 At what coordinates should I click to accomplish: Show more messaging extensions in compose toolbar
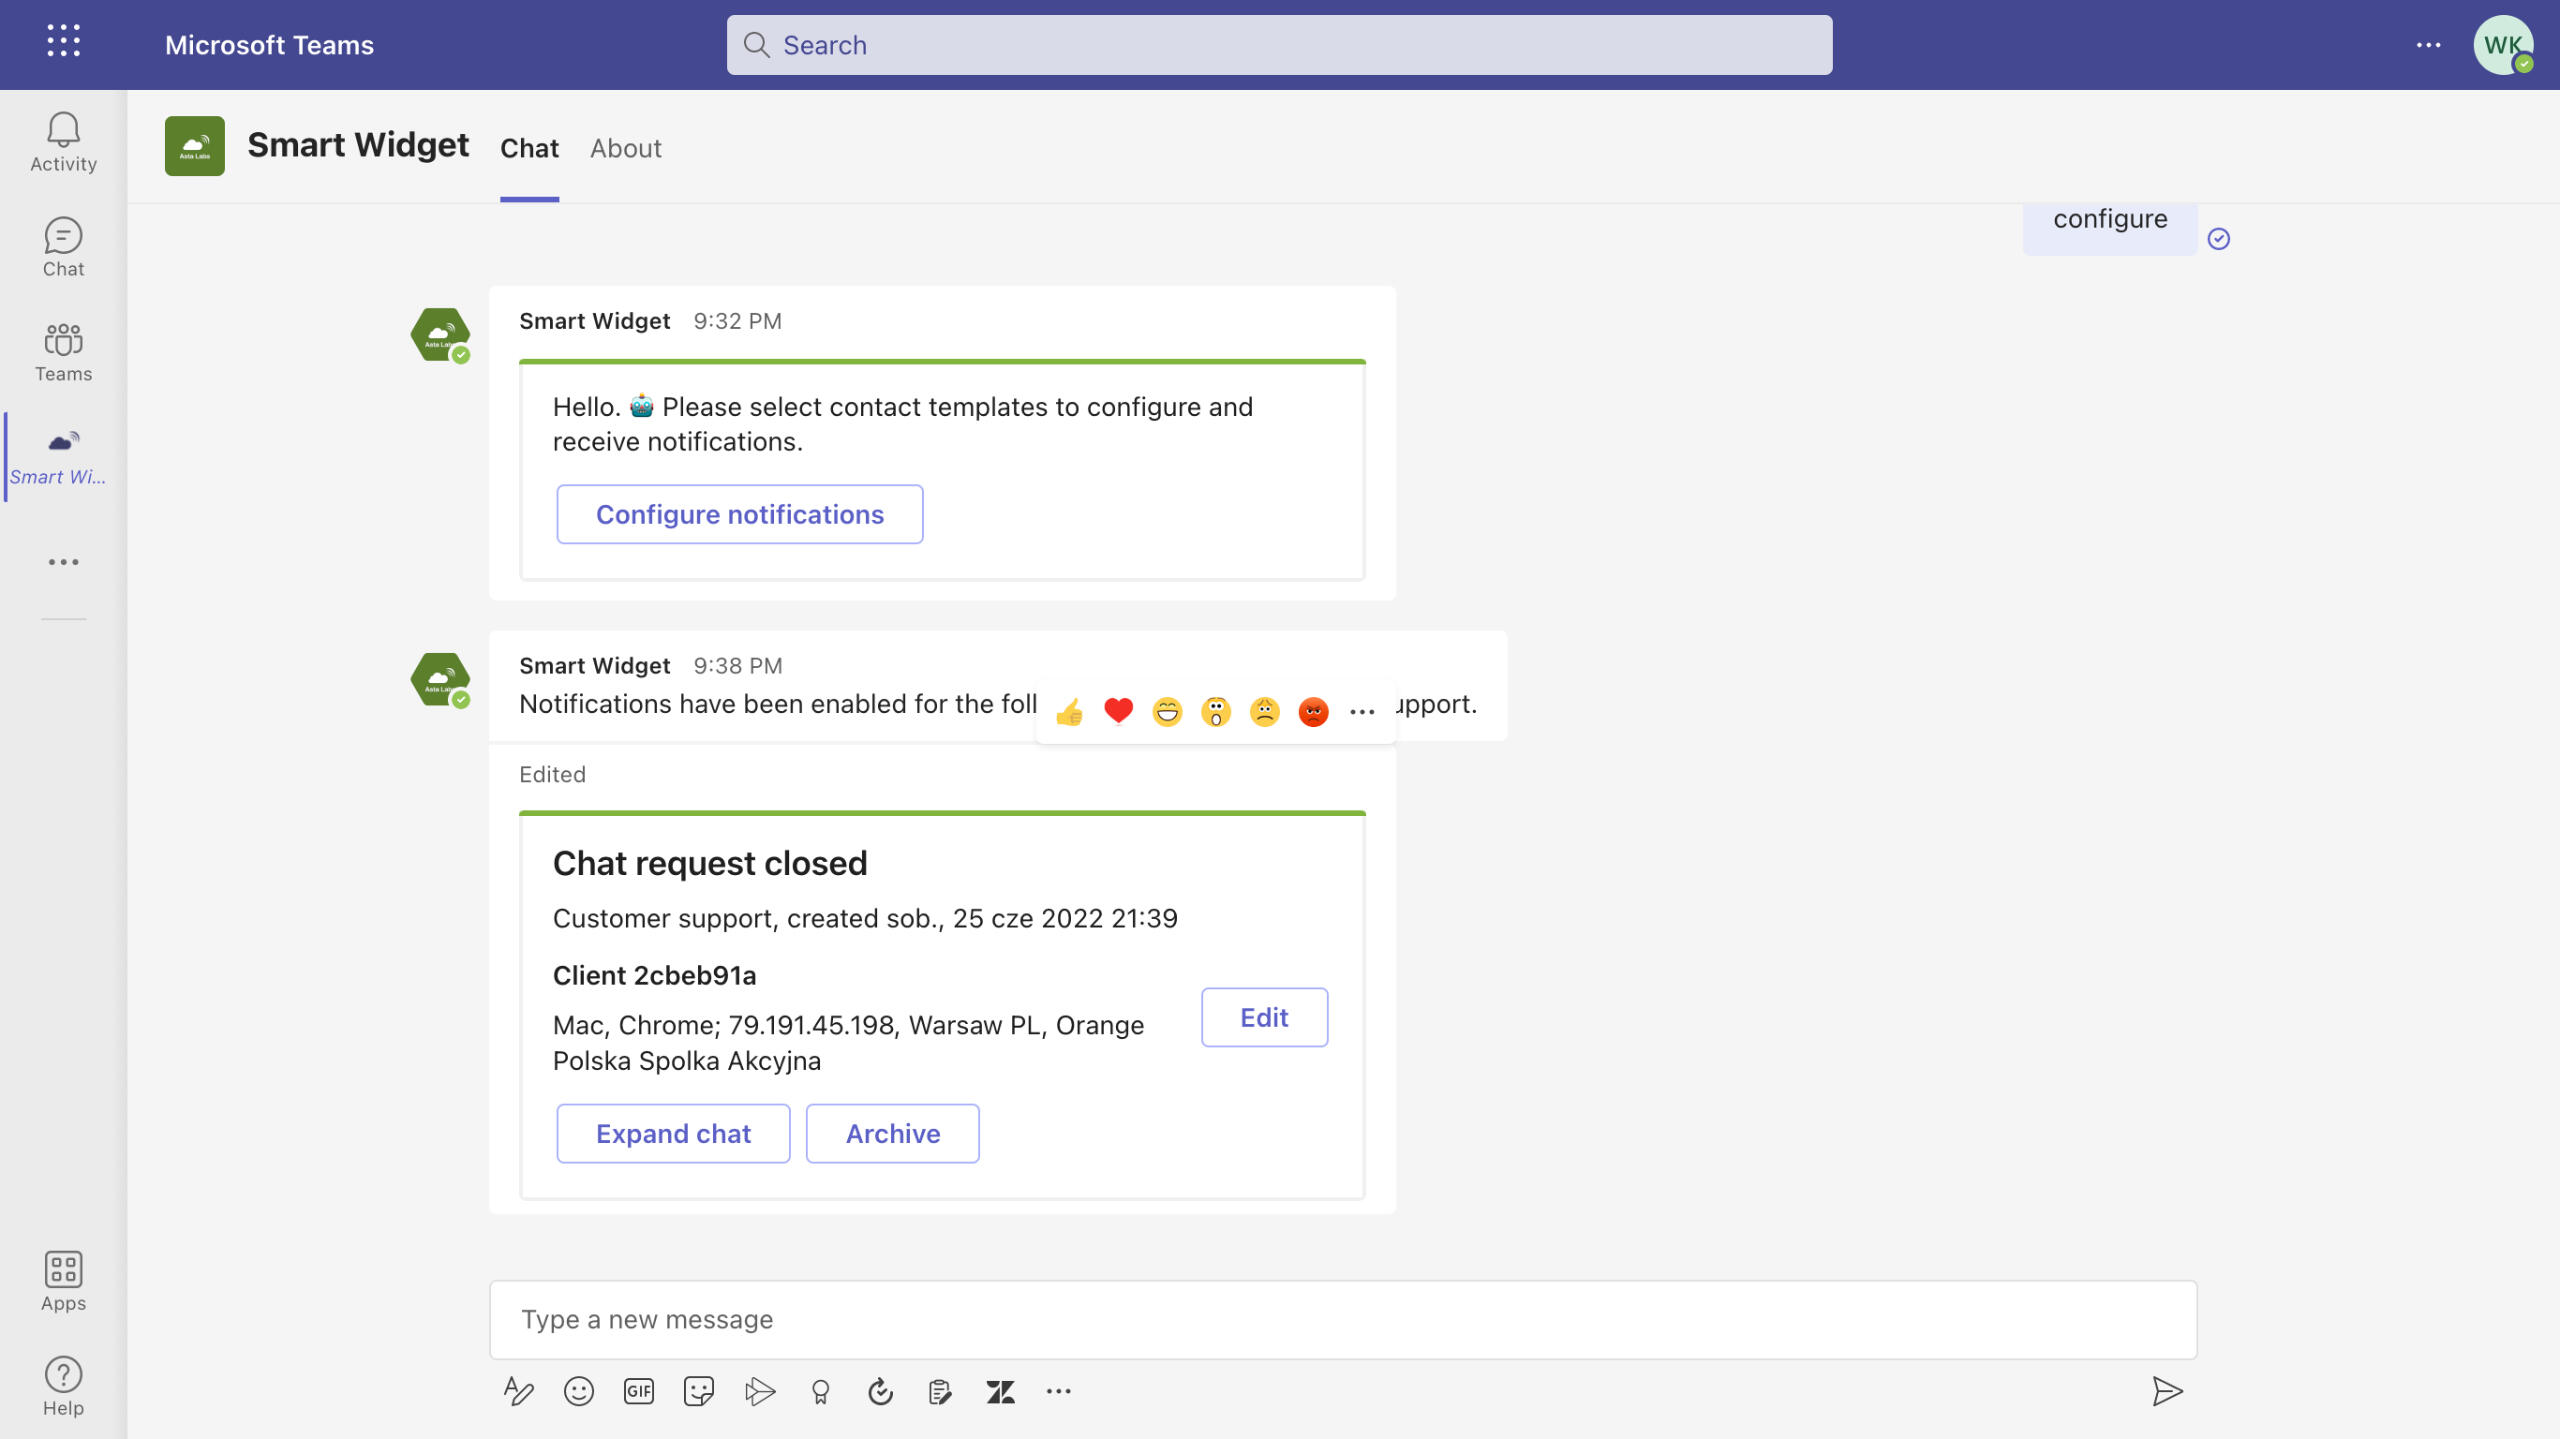pos(1059,1391)
